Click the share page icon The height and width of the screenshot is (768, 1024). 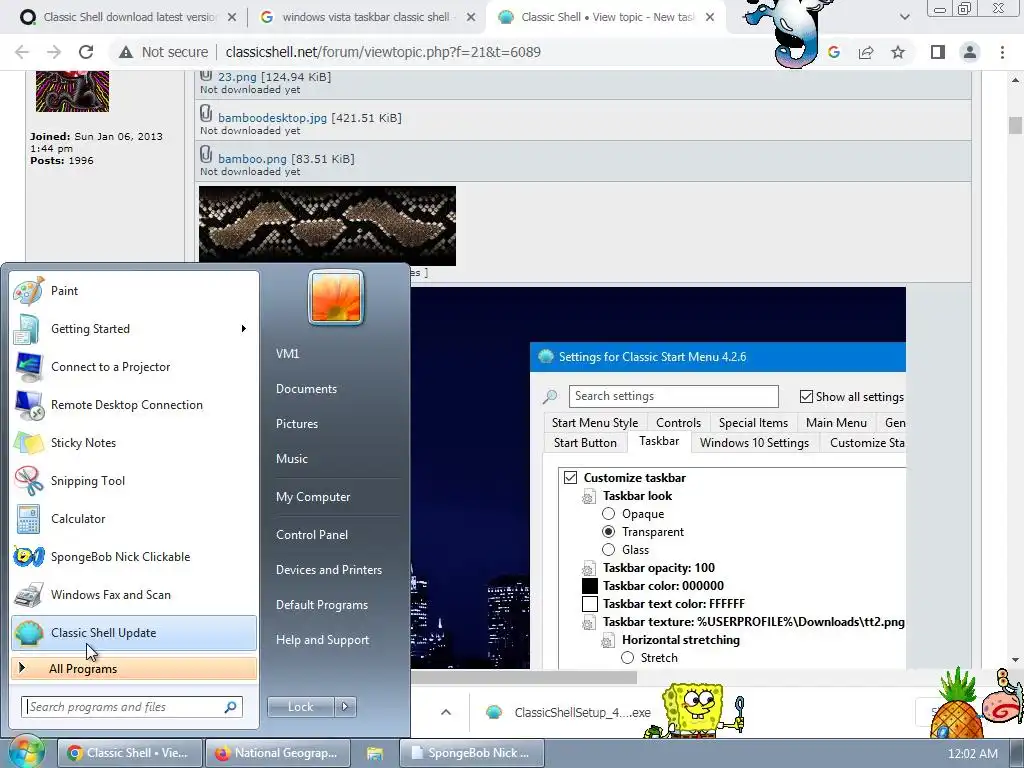[x=866, y=52]
